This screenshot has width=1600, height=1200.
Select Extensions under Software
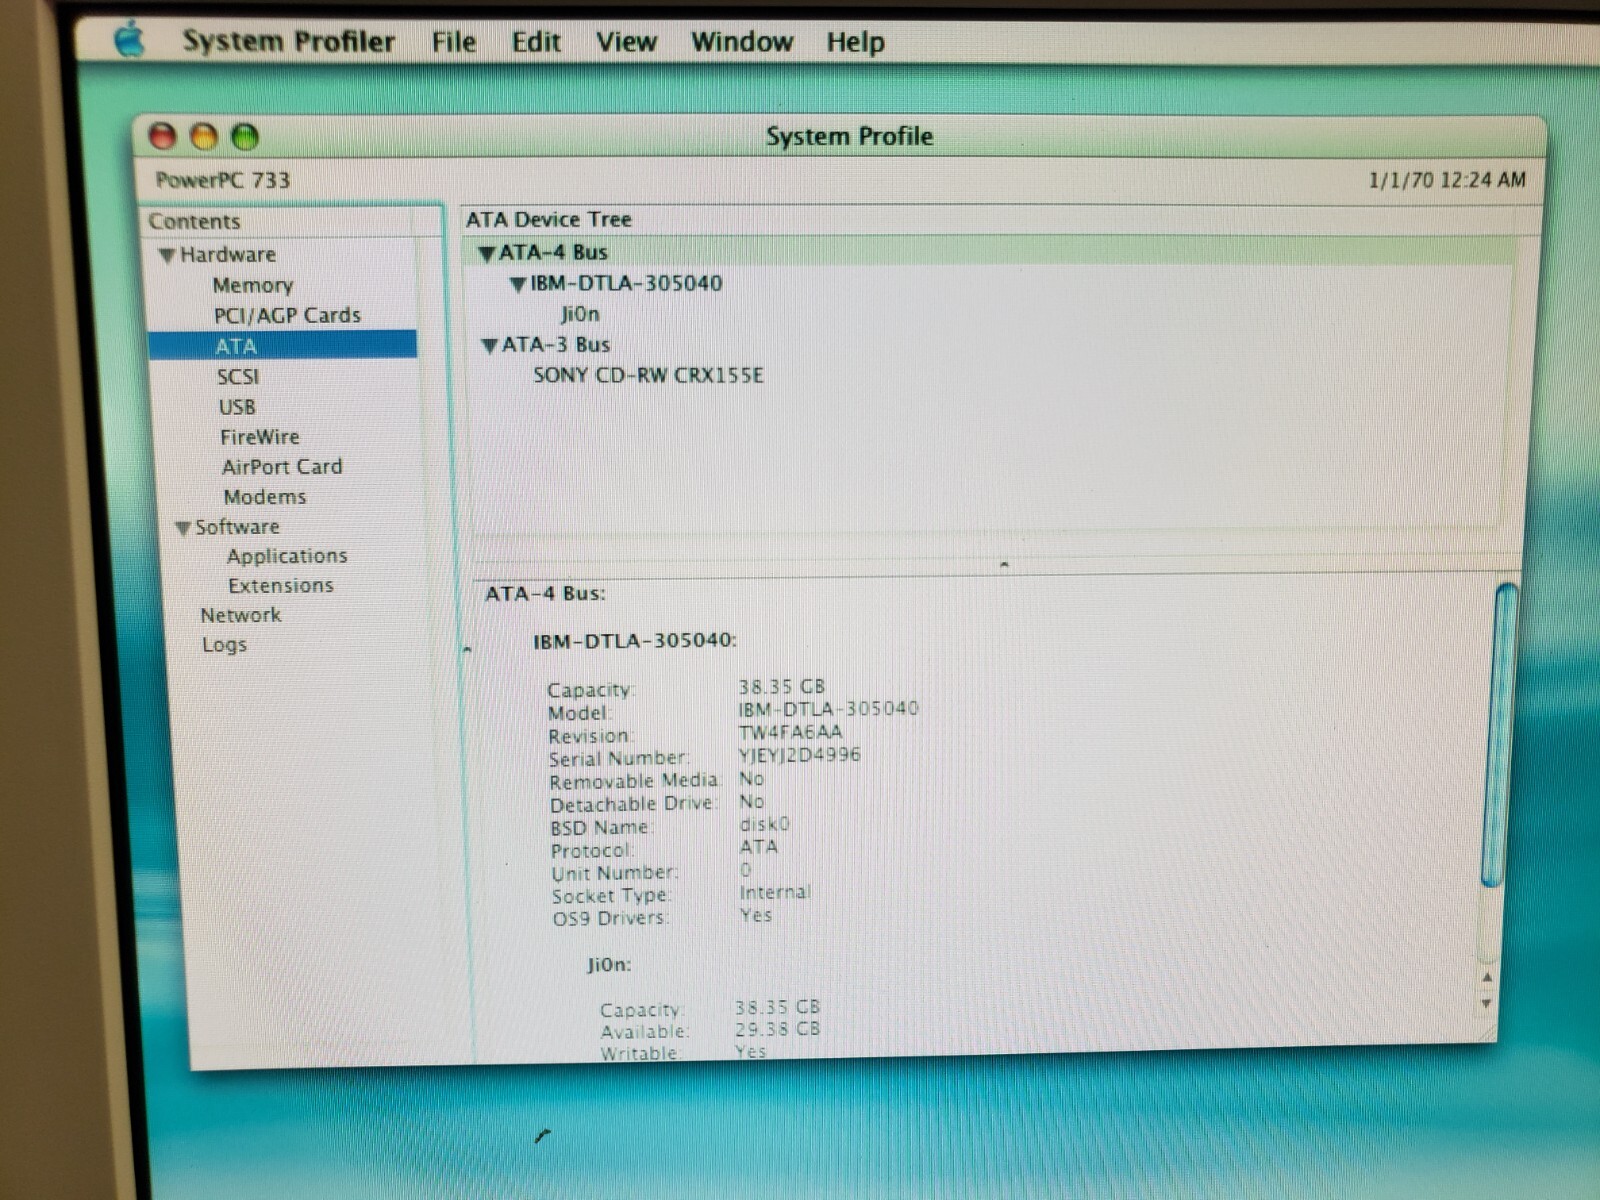281,586
